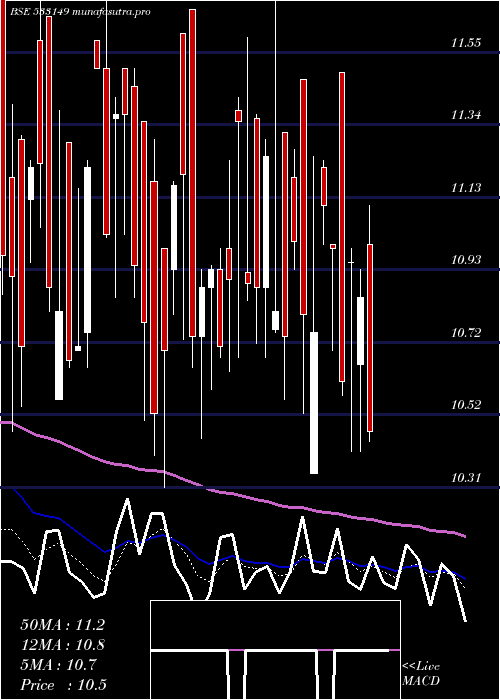Click the last red candlestick on right
Viewport: 500px width, 700px height.
pyautogui.click(x=370, y=338)
